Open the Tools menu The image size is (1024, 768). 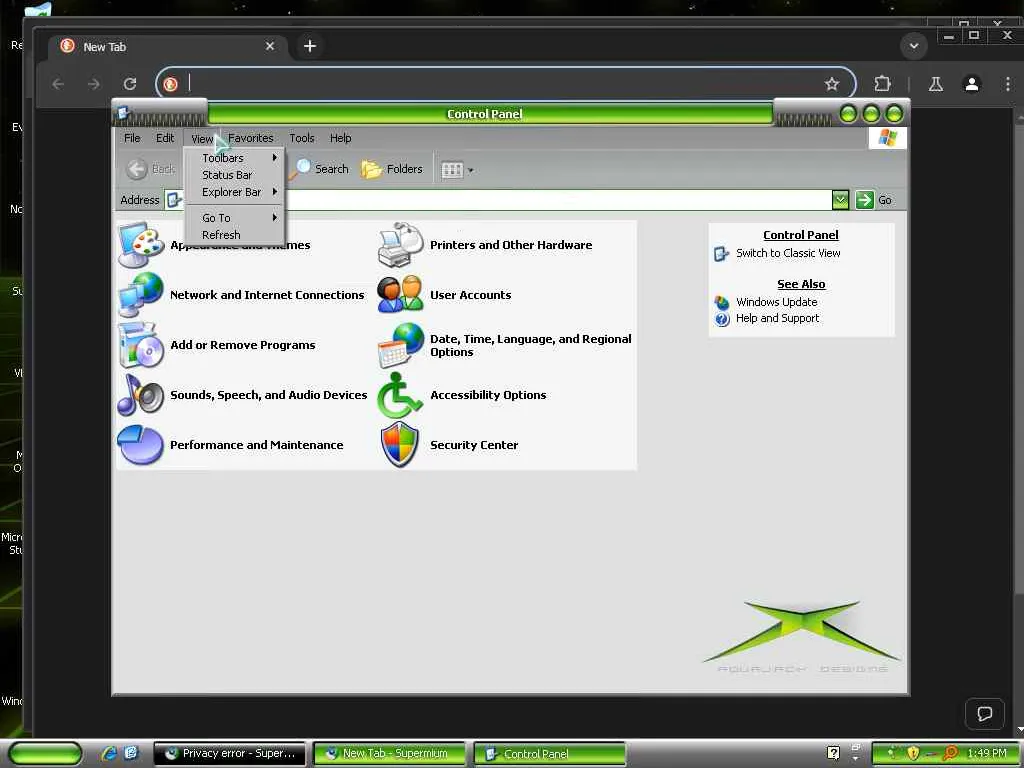(302, 138)
